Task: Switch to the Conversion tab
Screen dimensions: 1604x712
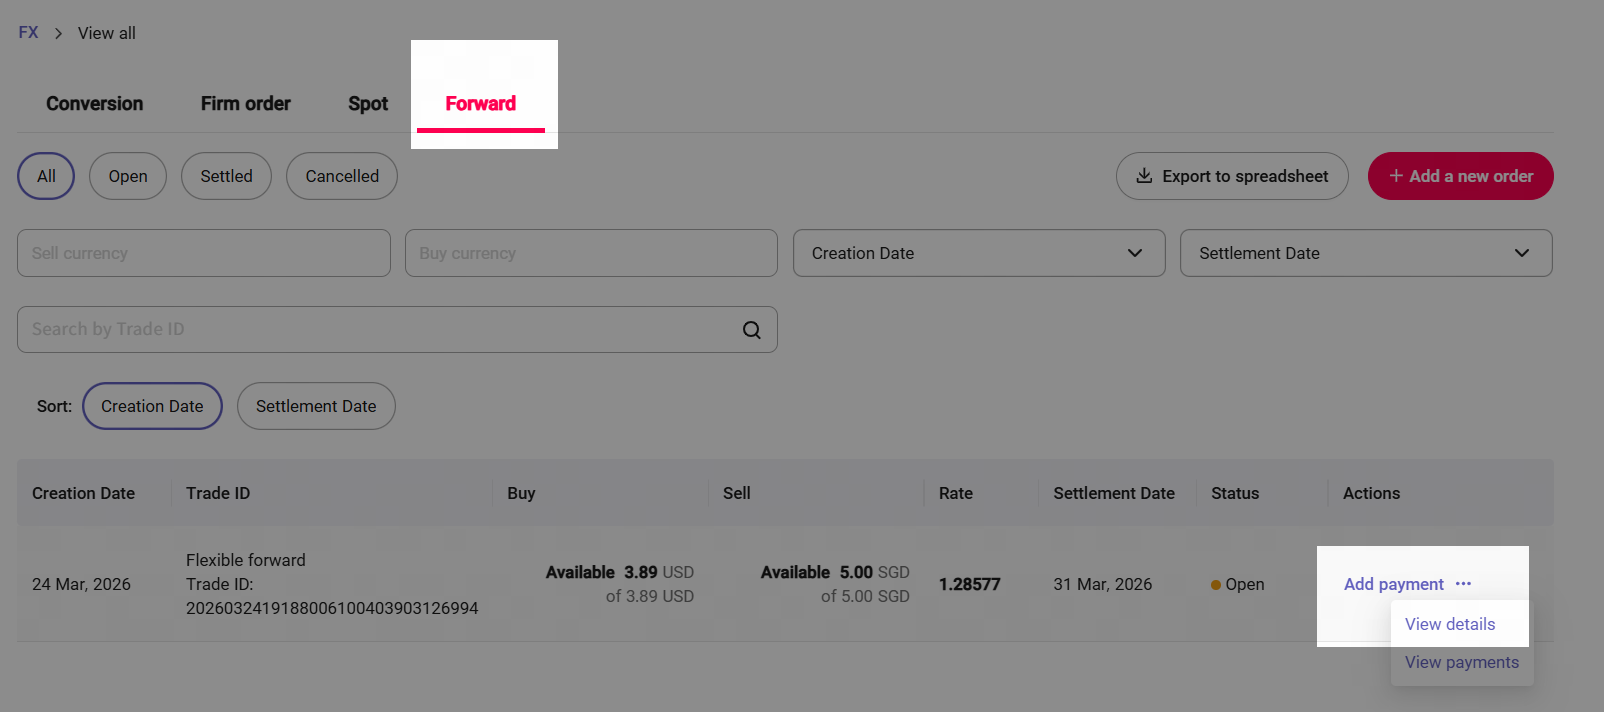Action: point(95,104)
